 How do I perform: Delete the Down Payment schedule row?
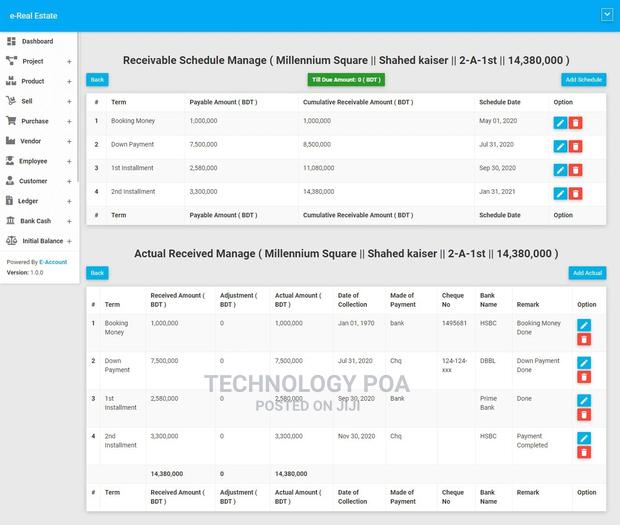pyautogui.click(x=576, y=146)
